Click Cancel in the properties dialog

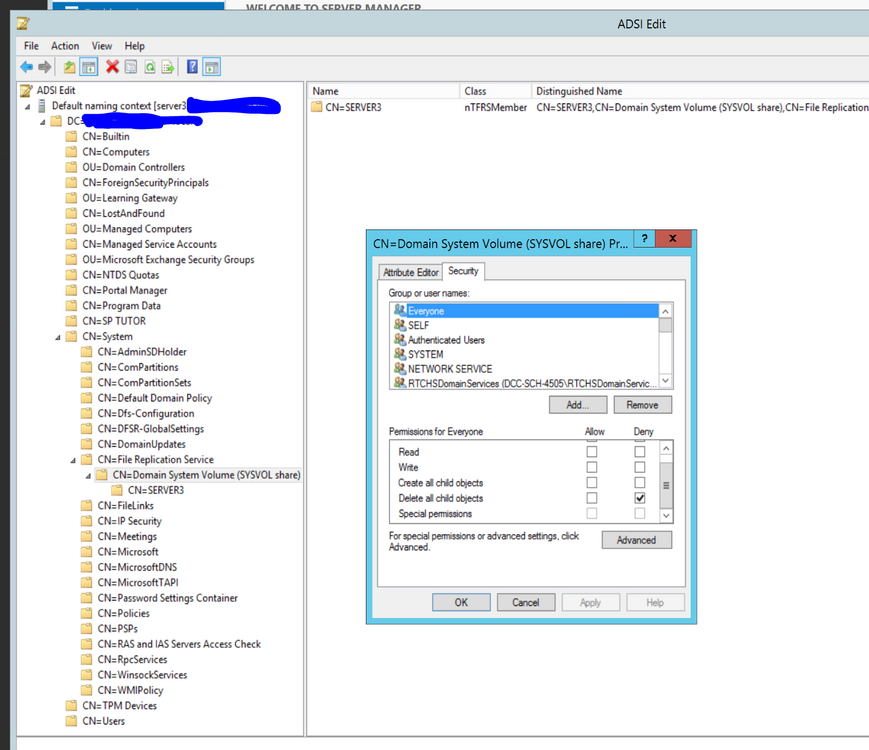525,602
